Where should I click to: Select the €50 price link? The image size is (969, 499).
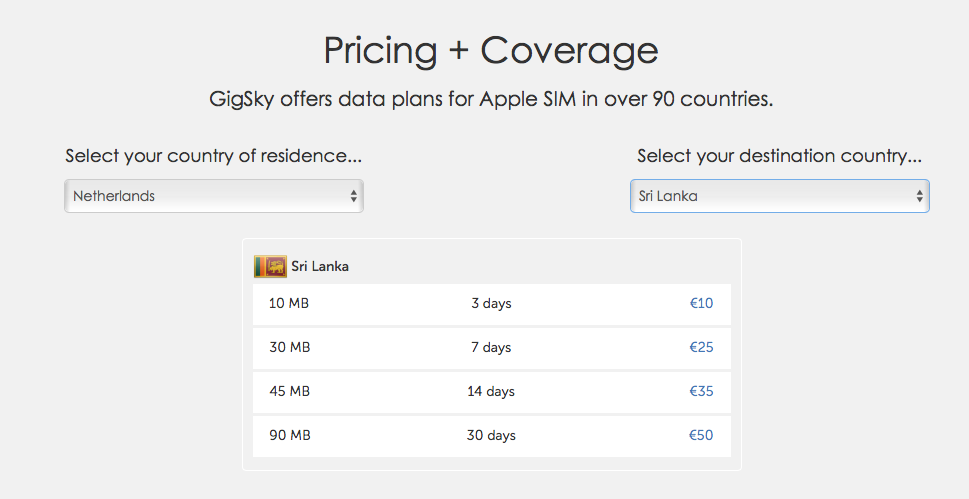point(701,435)
